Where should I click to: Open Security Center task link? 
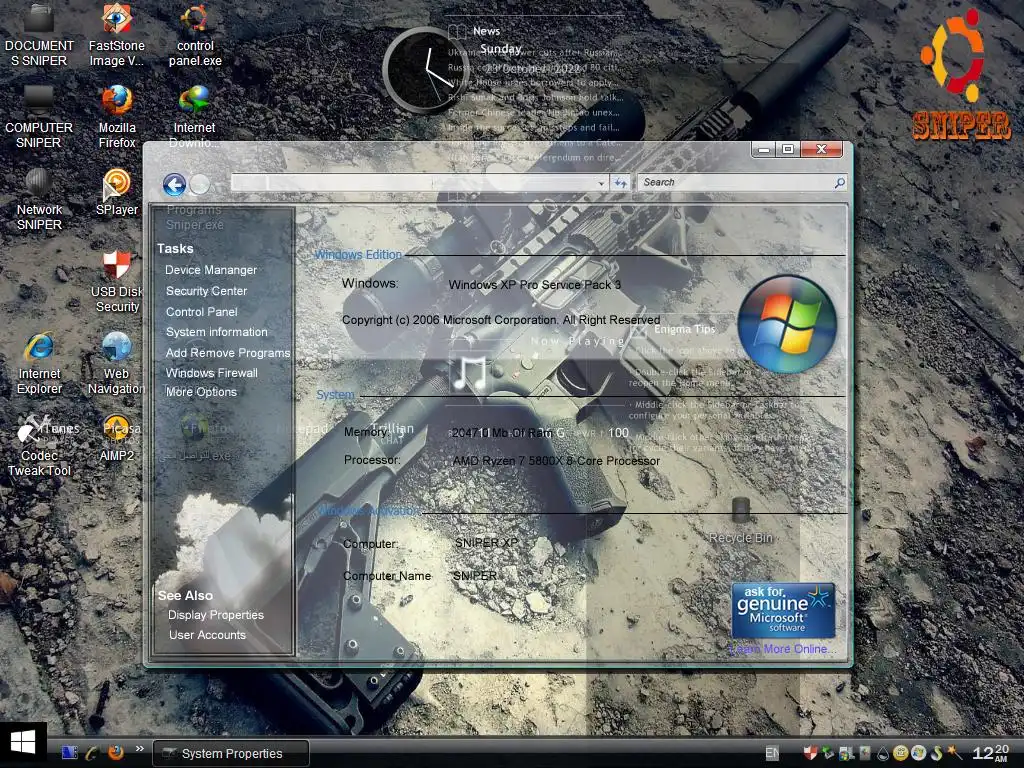206,291
